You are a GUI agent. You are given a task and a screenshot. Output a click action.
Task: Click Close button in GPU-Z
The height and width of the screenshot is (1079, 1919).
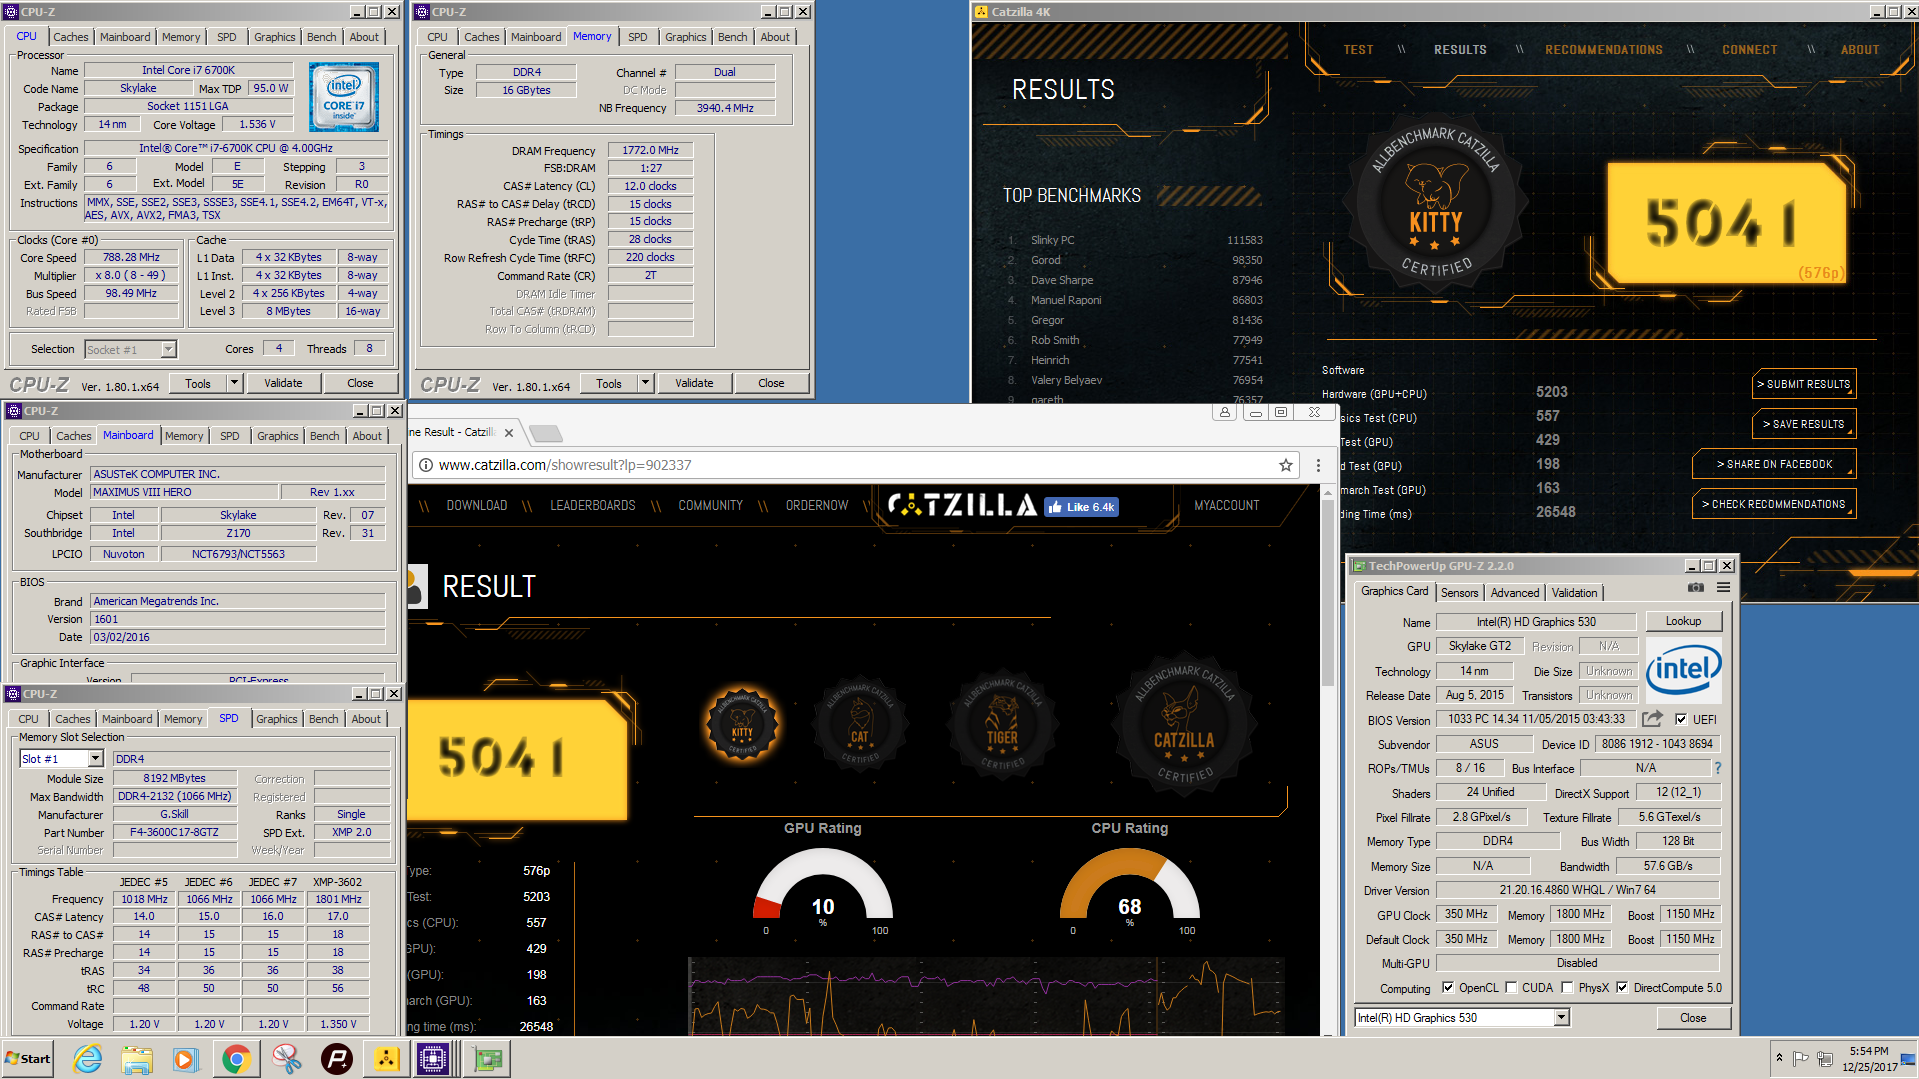1692,1018
